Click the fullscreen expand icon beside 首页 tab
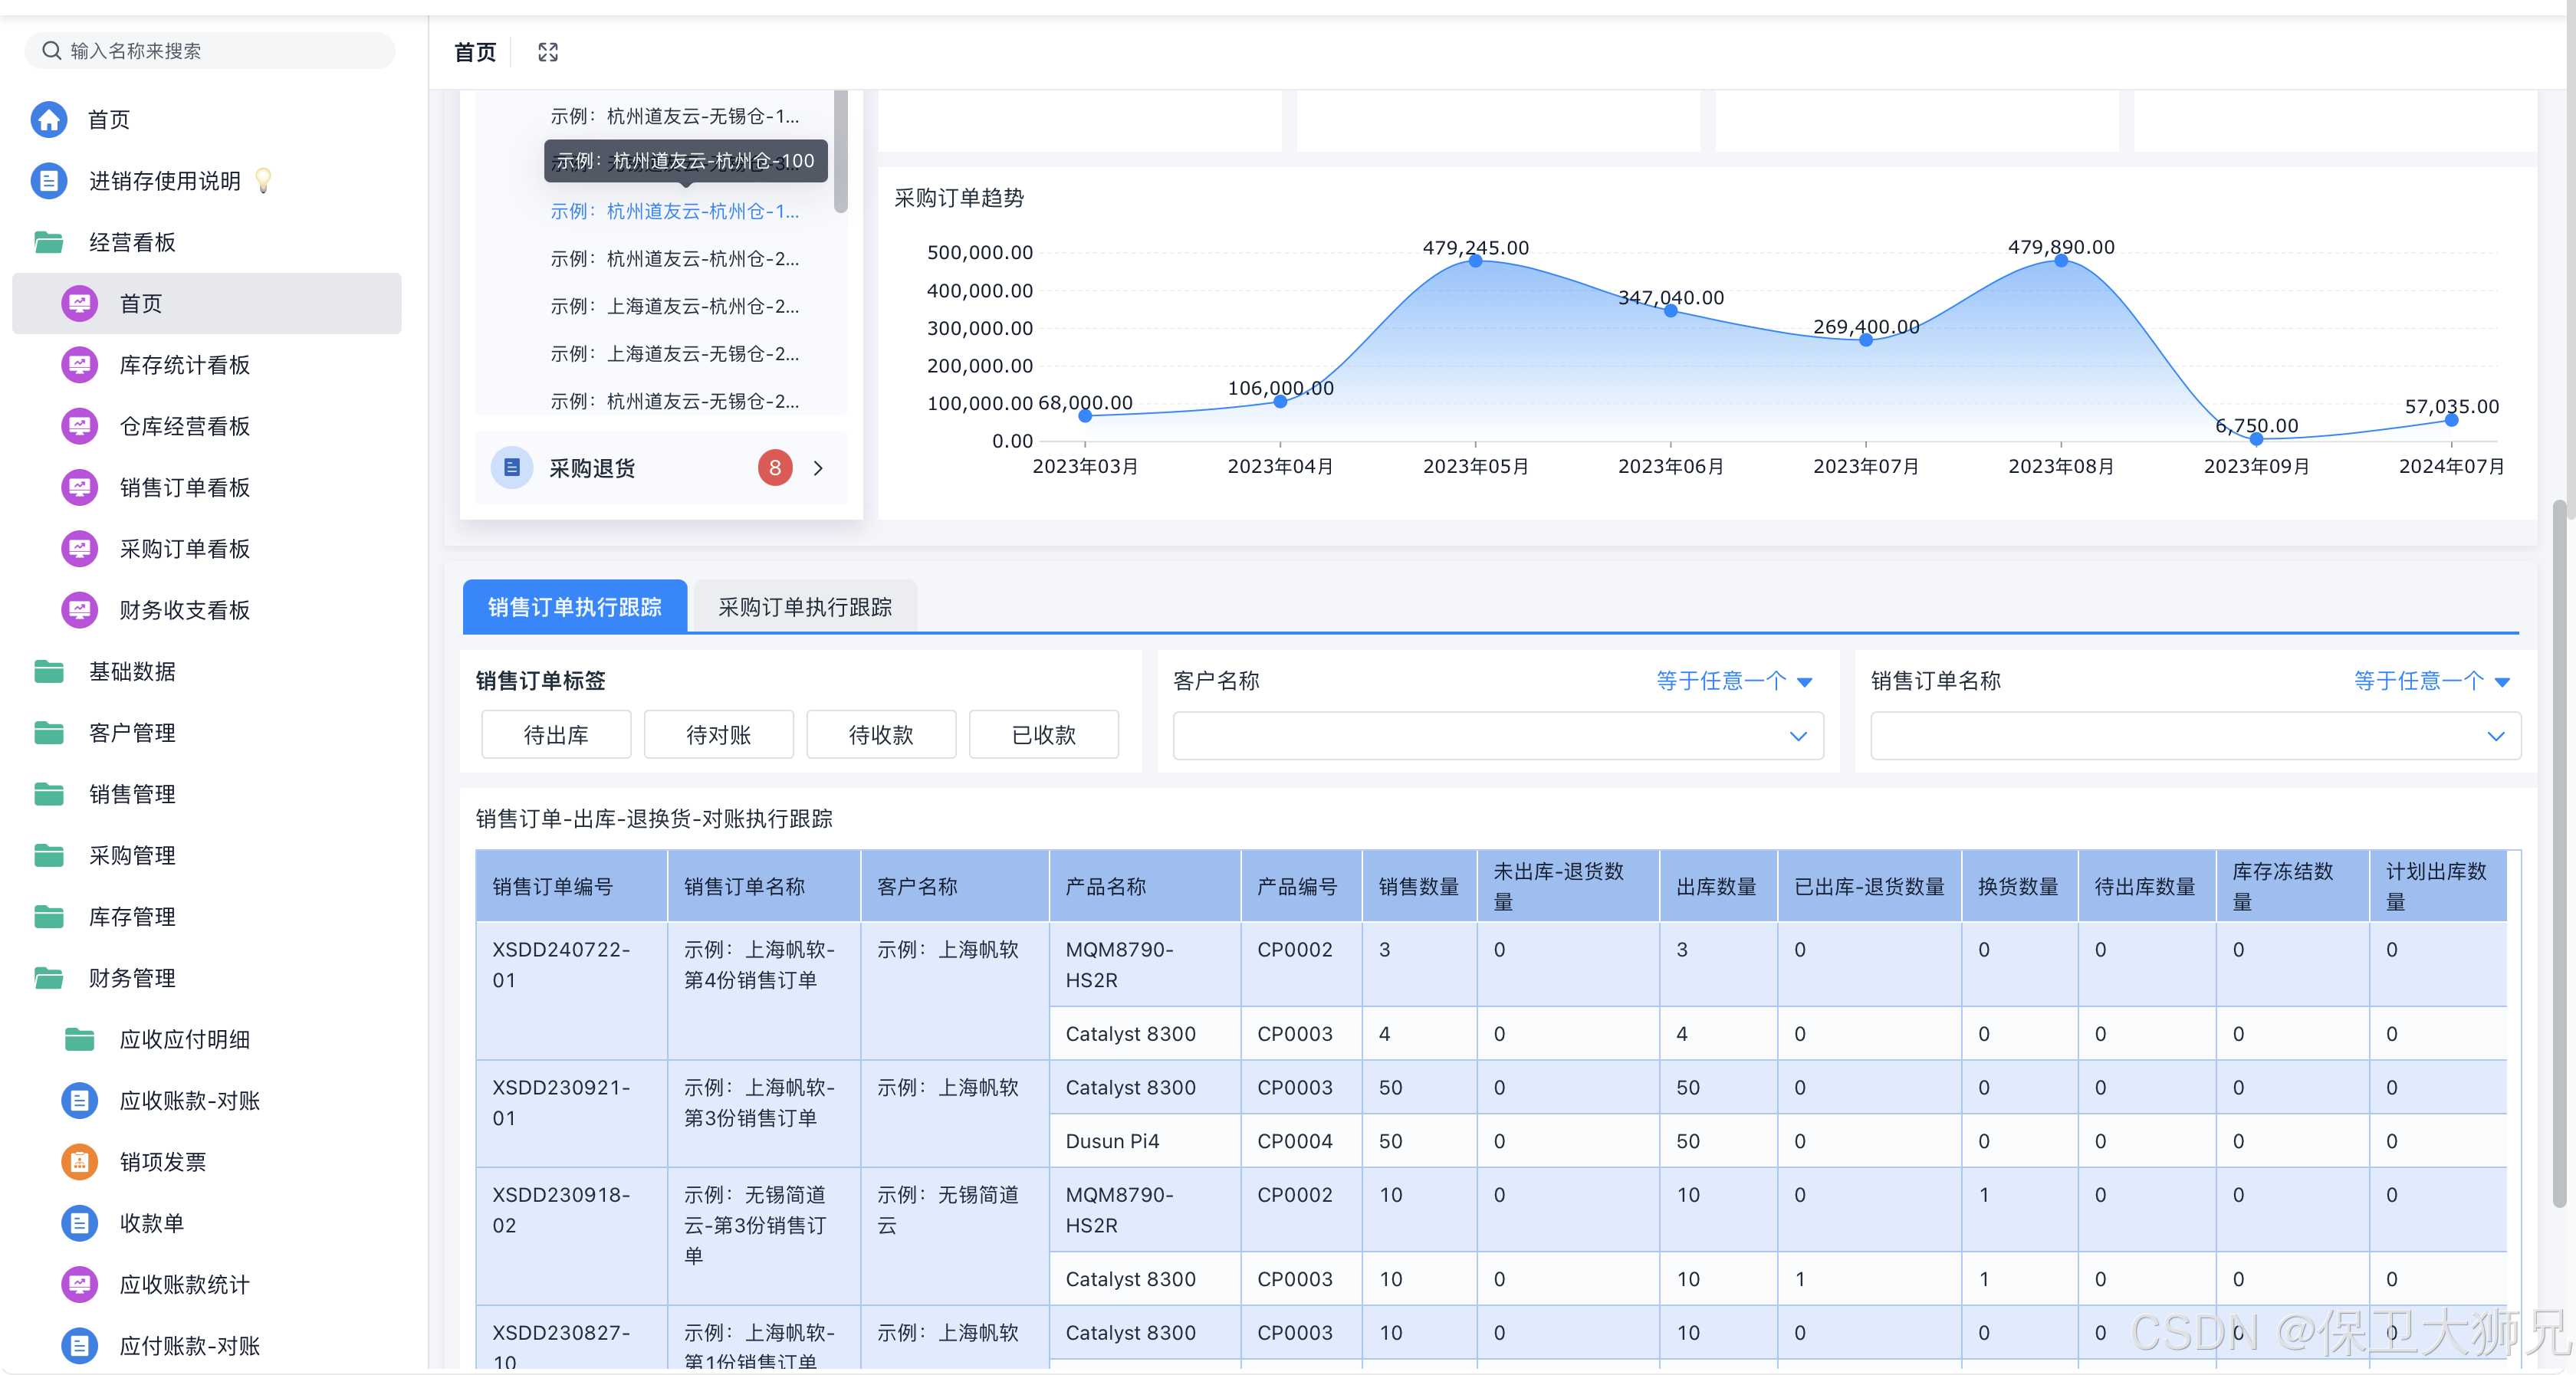The image size is (2576, 1375). 547,52
